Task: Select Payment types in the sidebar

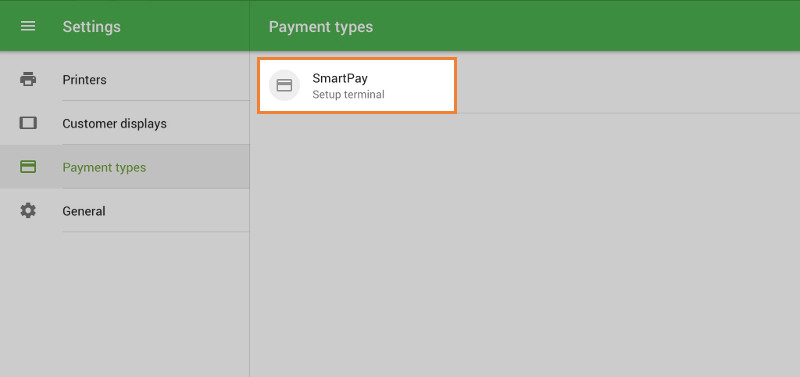Action: [x=124, y=167]
